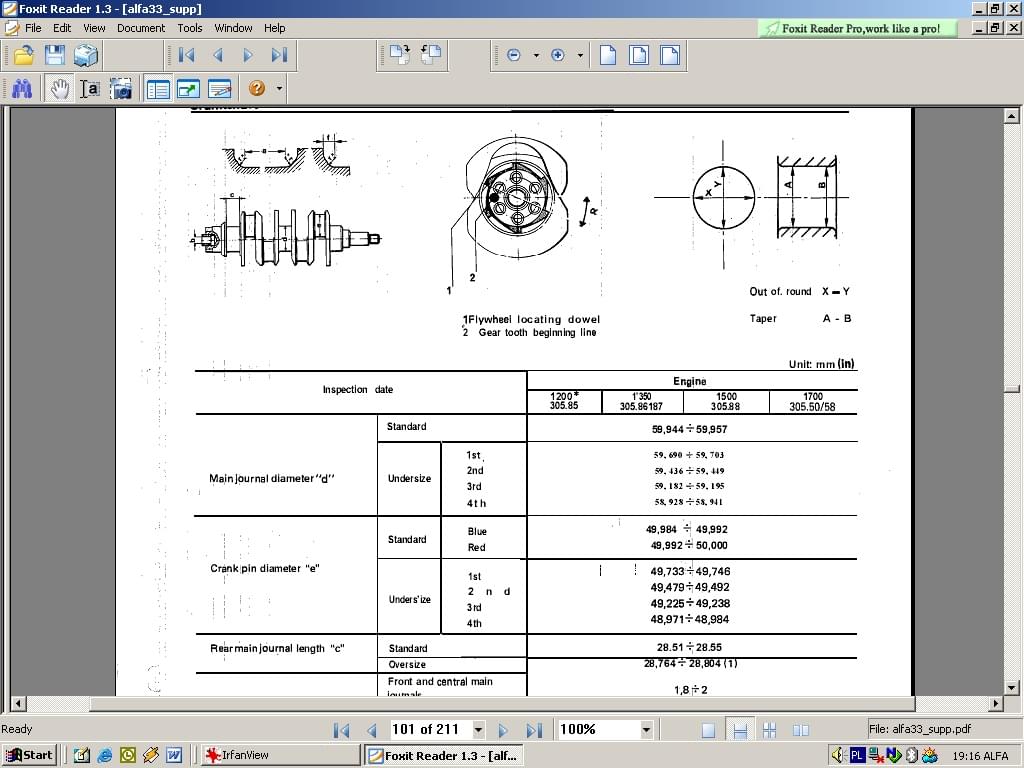Activate the Snapshot camera tool
The width and height of the screenshot is (1024, 768).
pos(121,88)
